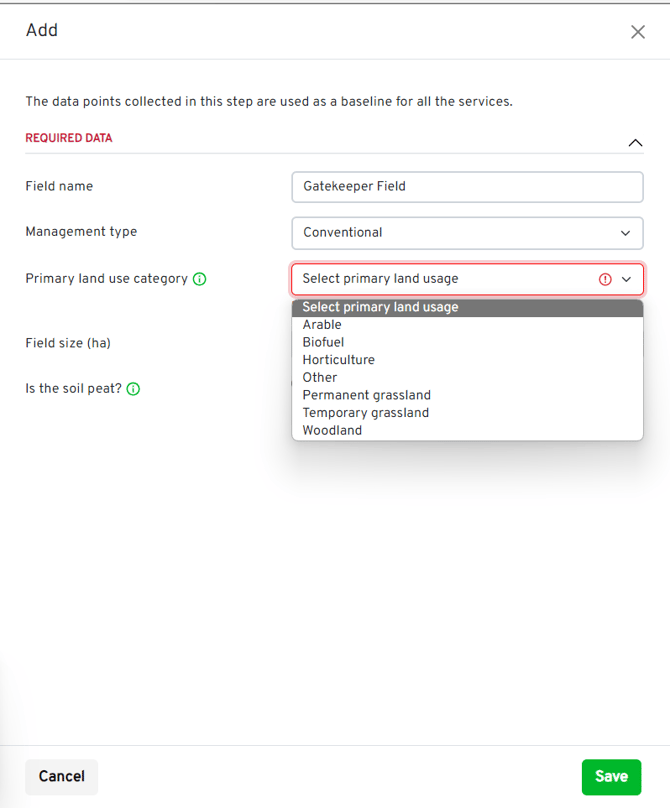The image size is (670, 808).
Task: Close the Add dialog with X
Action: coord(638,32)
